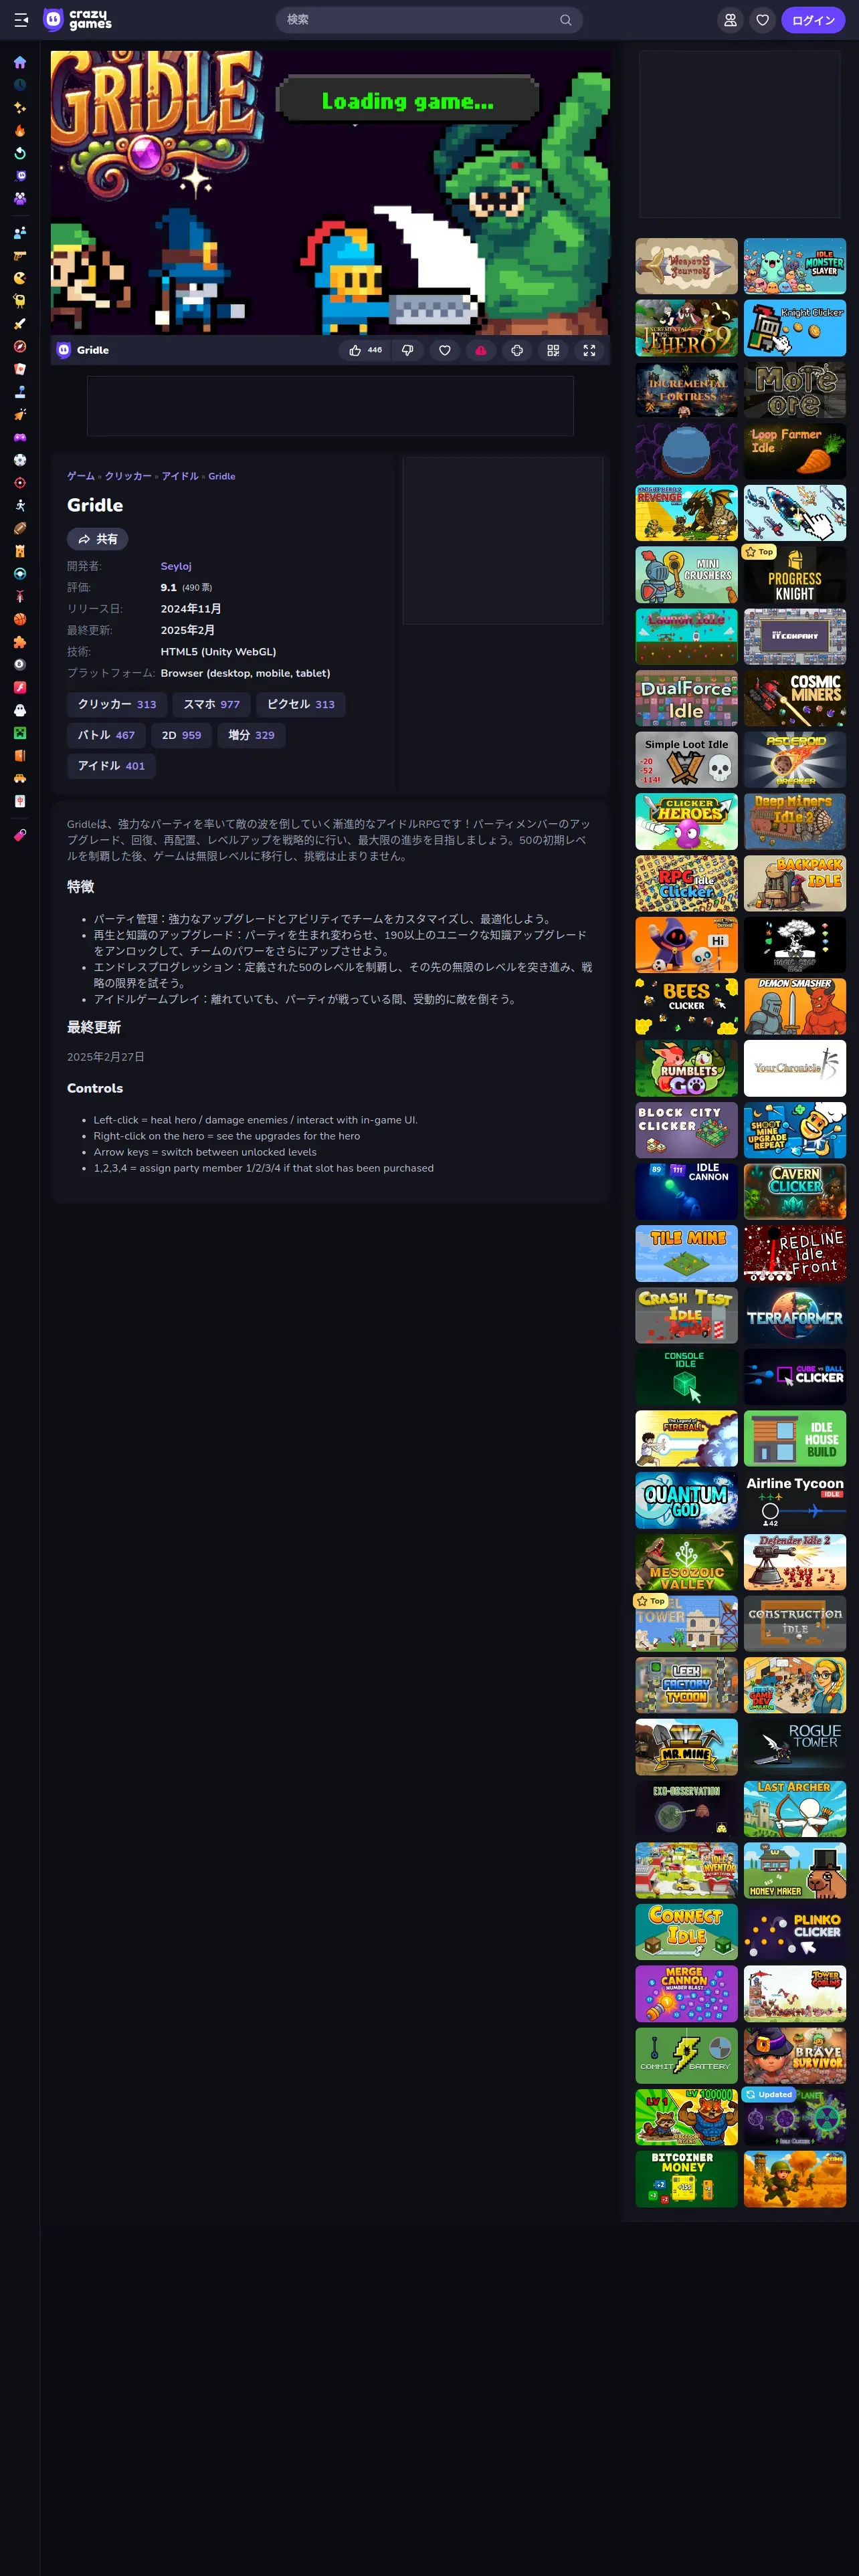The height and width of the screenshot is (2576, 859).
Task: Open Bees Clicker thumbnail
Action: 687,1006
